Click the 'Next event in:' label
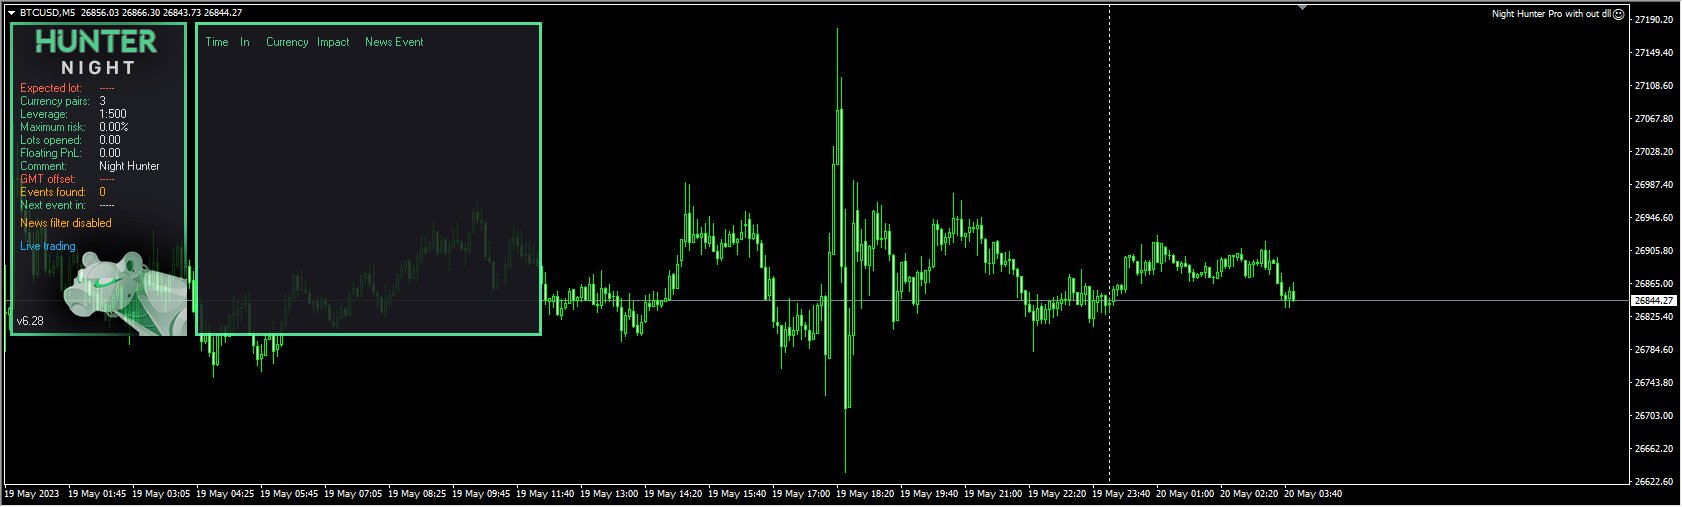1682x507 pixels. point(53,205)
